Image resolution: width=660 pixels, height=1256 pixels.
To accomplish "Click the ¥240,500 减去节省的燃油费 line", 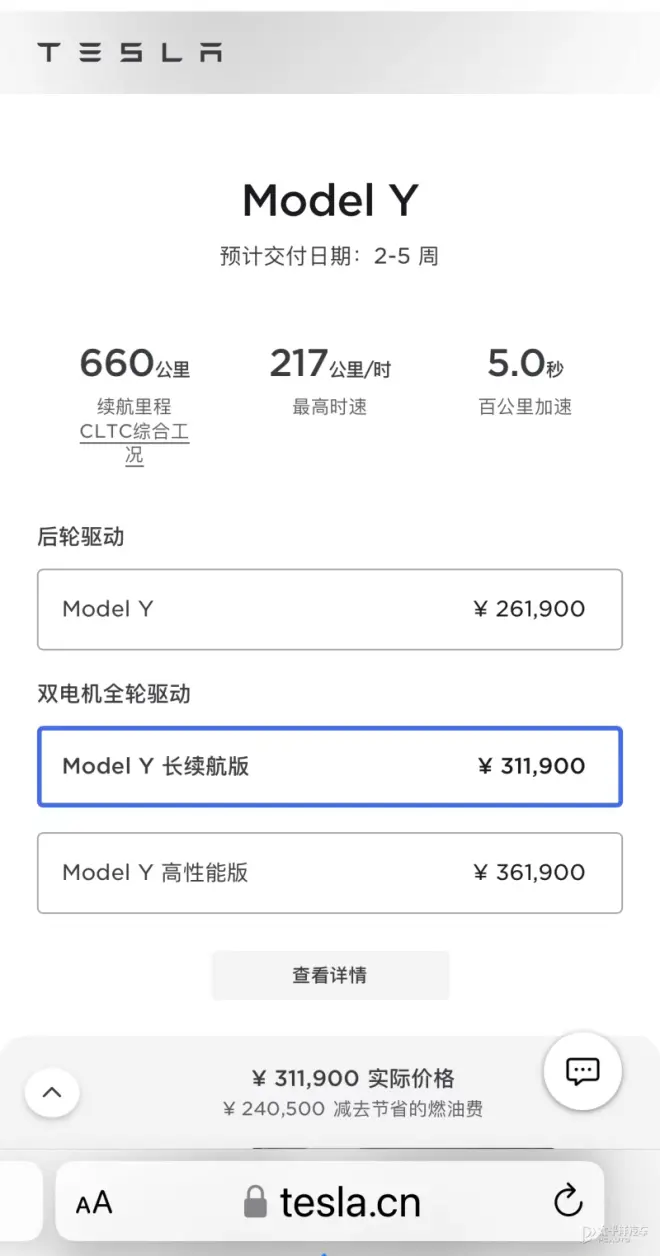I will 353,1109.
